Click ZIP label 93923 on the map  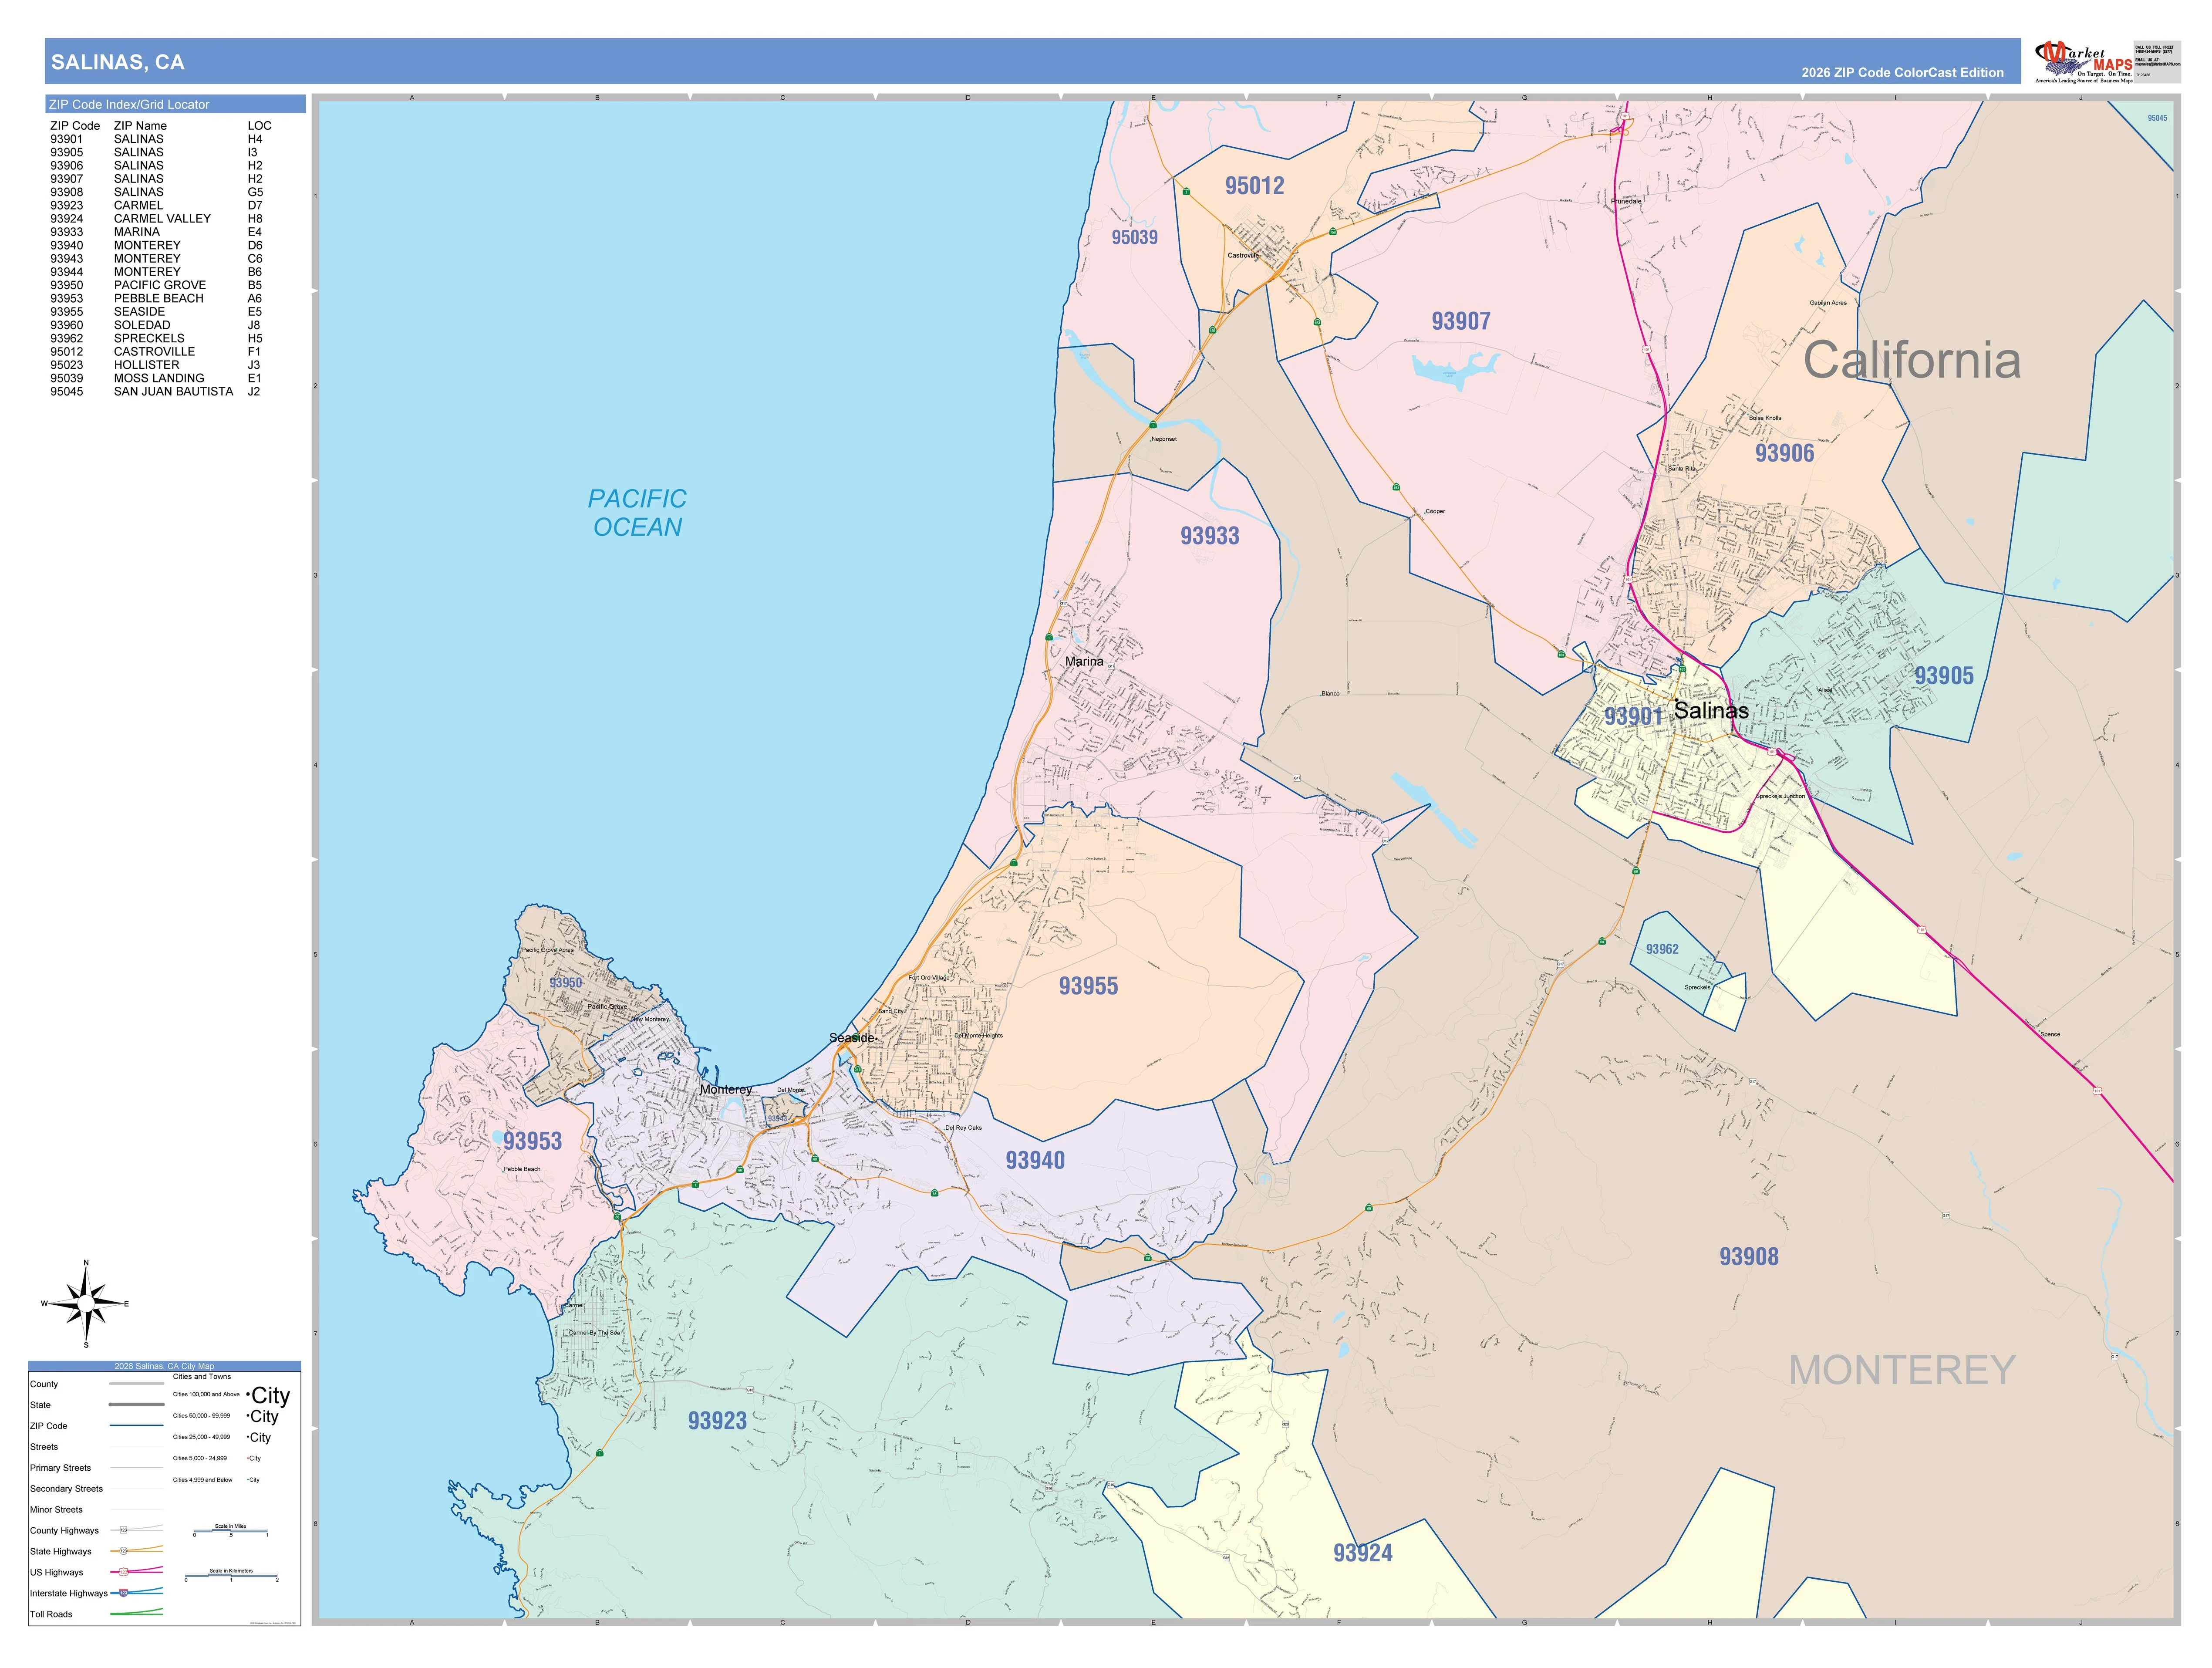pos(717,1421)
